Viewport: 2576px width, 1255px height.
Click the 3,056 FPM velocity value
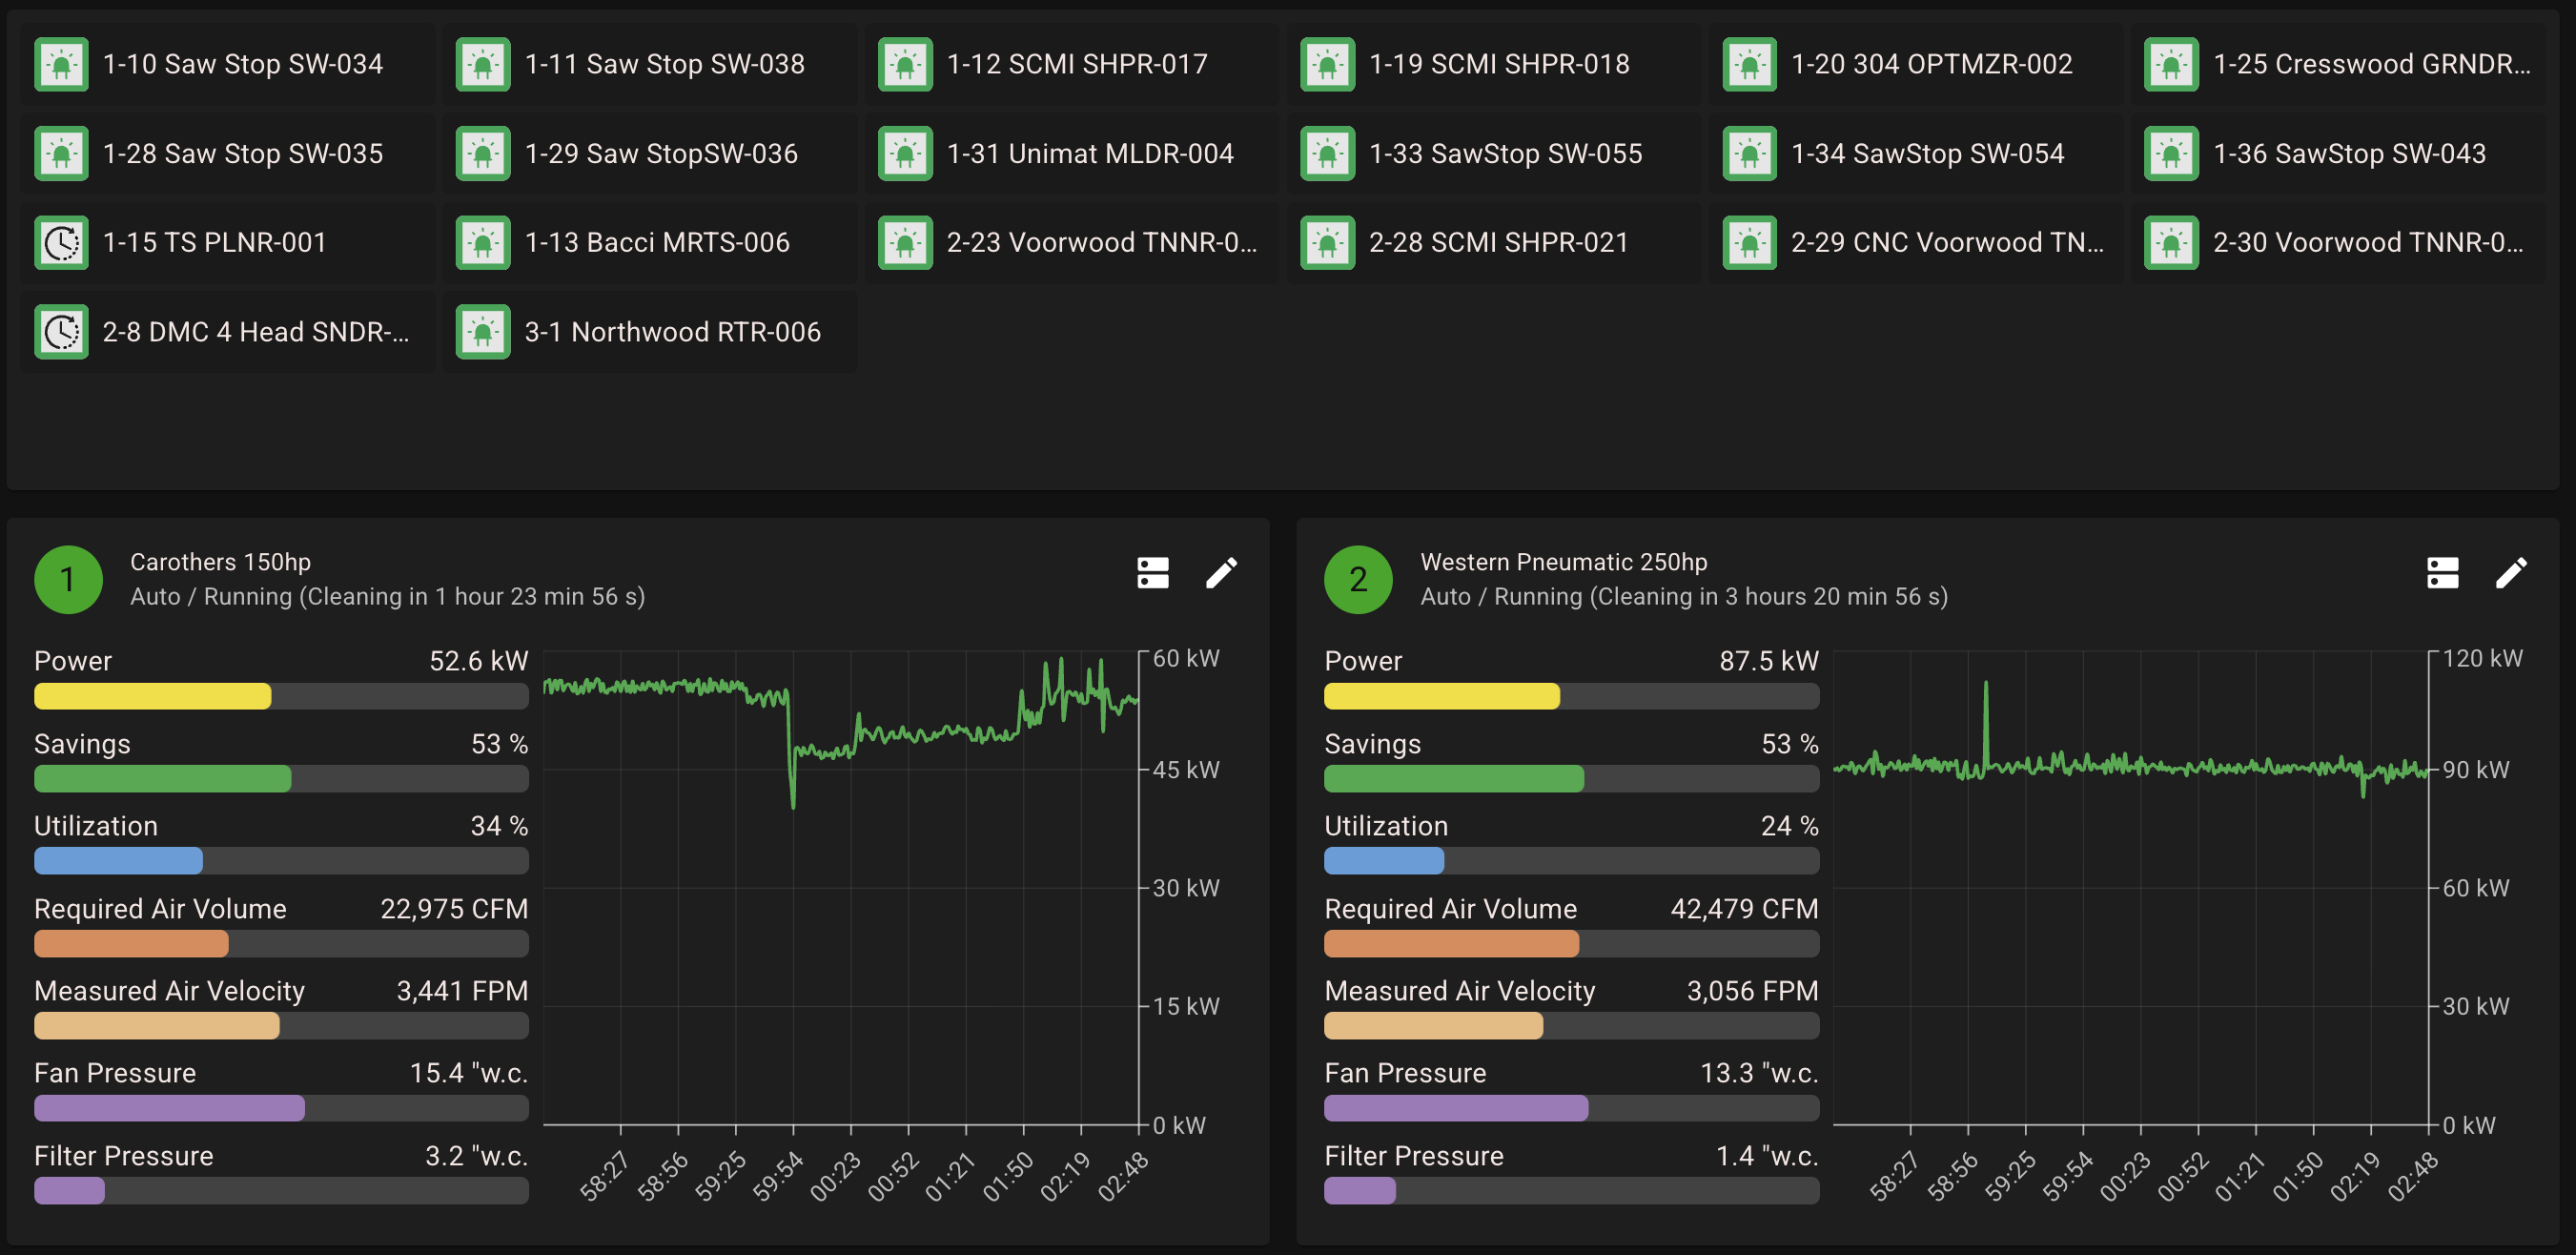click(1752, 991)
